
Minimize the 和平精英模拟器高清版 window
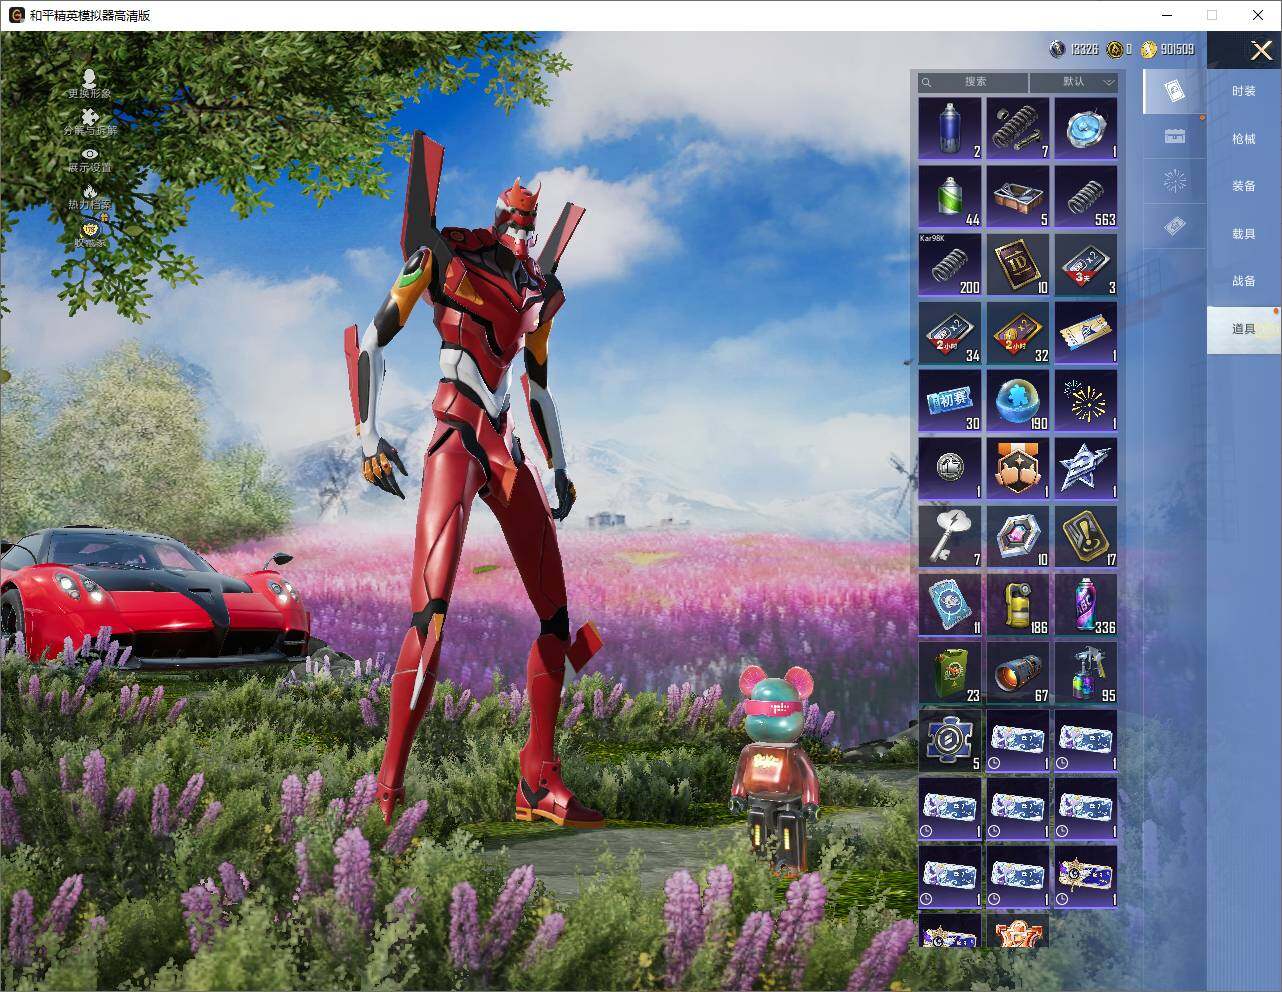tap(1166, 15)
